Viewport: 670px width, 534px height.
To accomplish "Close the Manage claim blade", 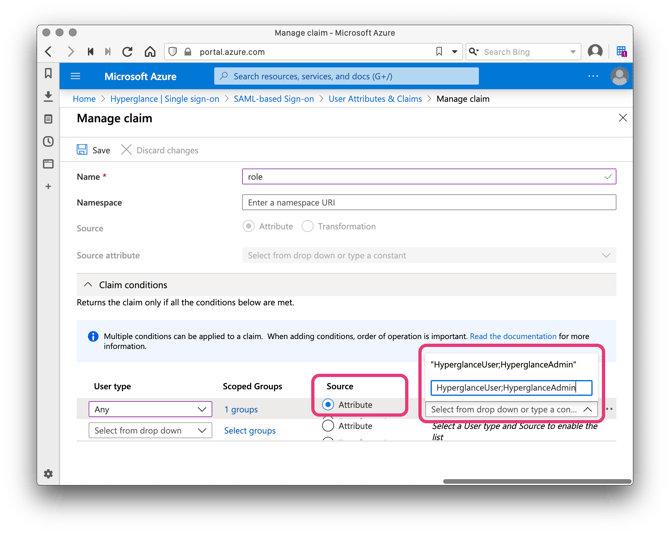I will tap(623, 118).
